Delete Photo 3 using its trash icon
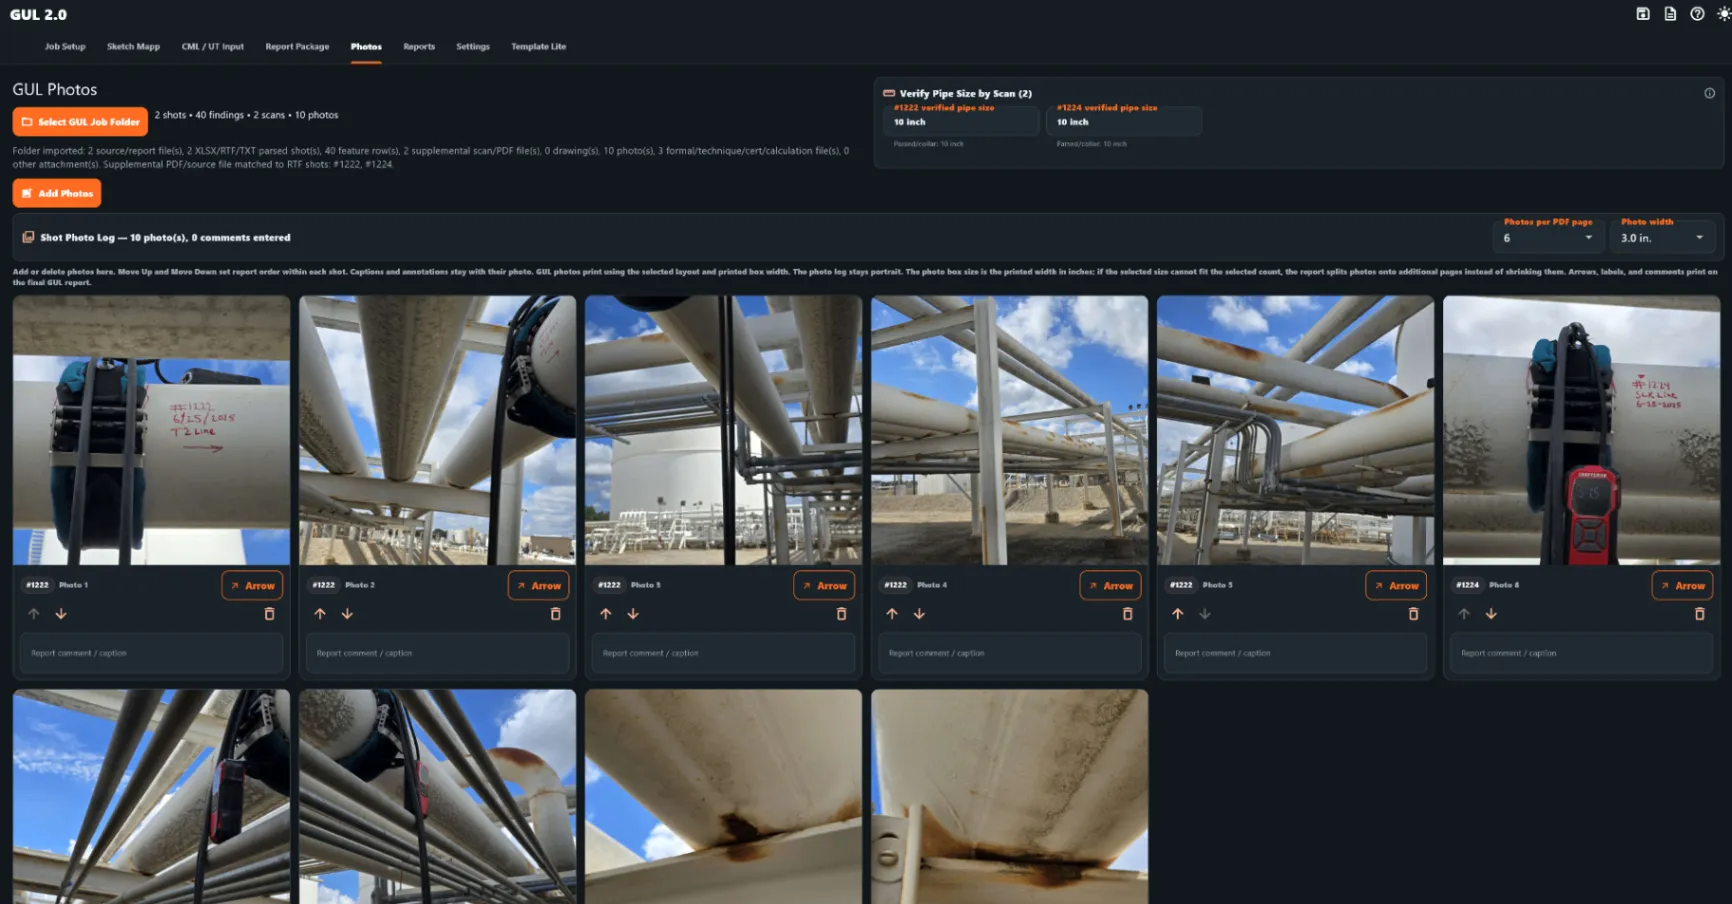 tap(841, 614)
